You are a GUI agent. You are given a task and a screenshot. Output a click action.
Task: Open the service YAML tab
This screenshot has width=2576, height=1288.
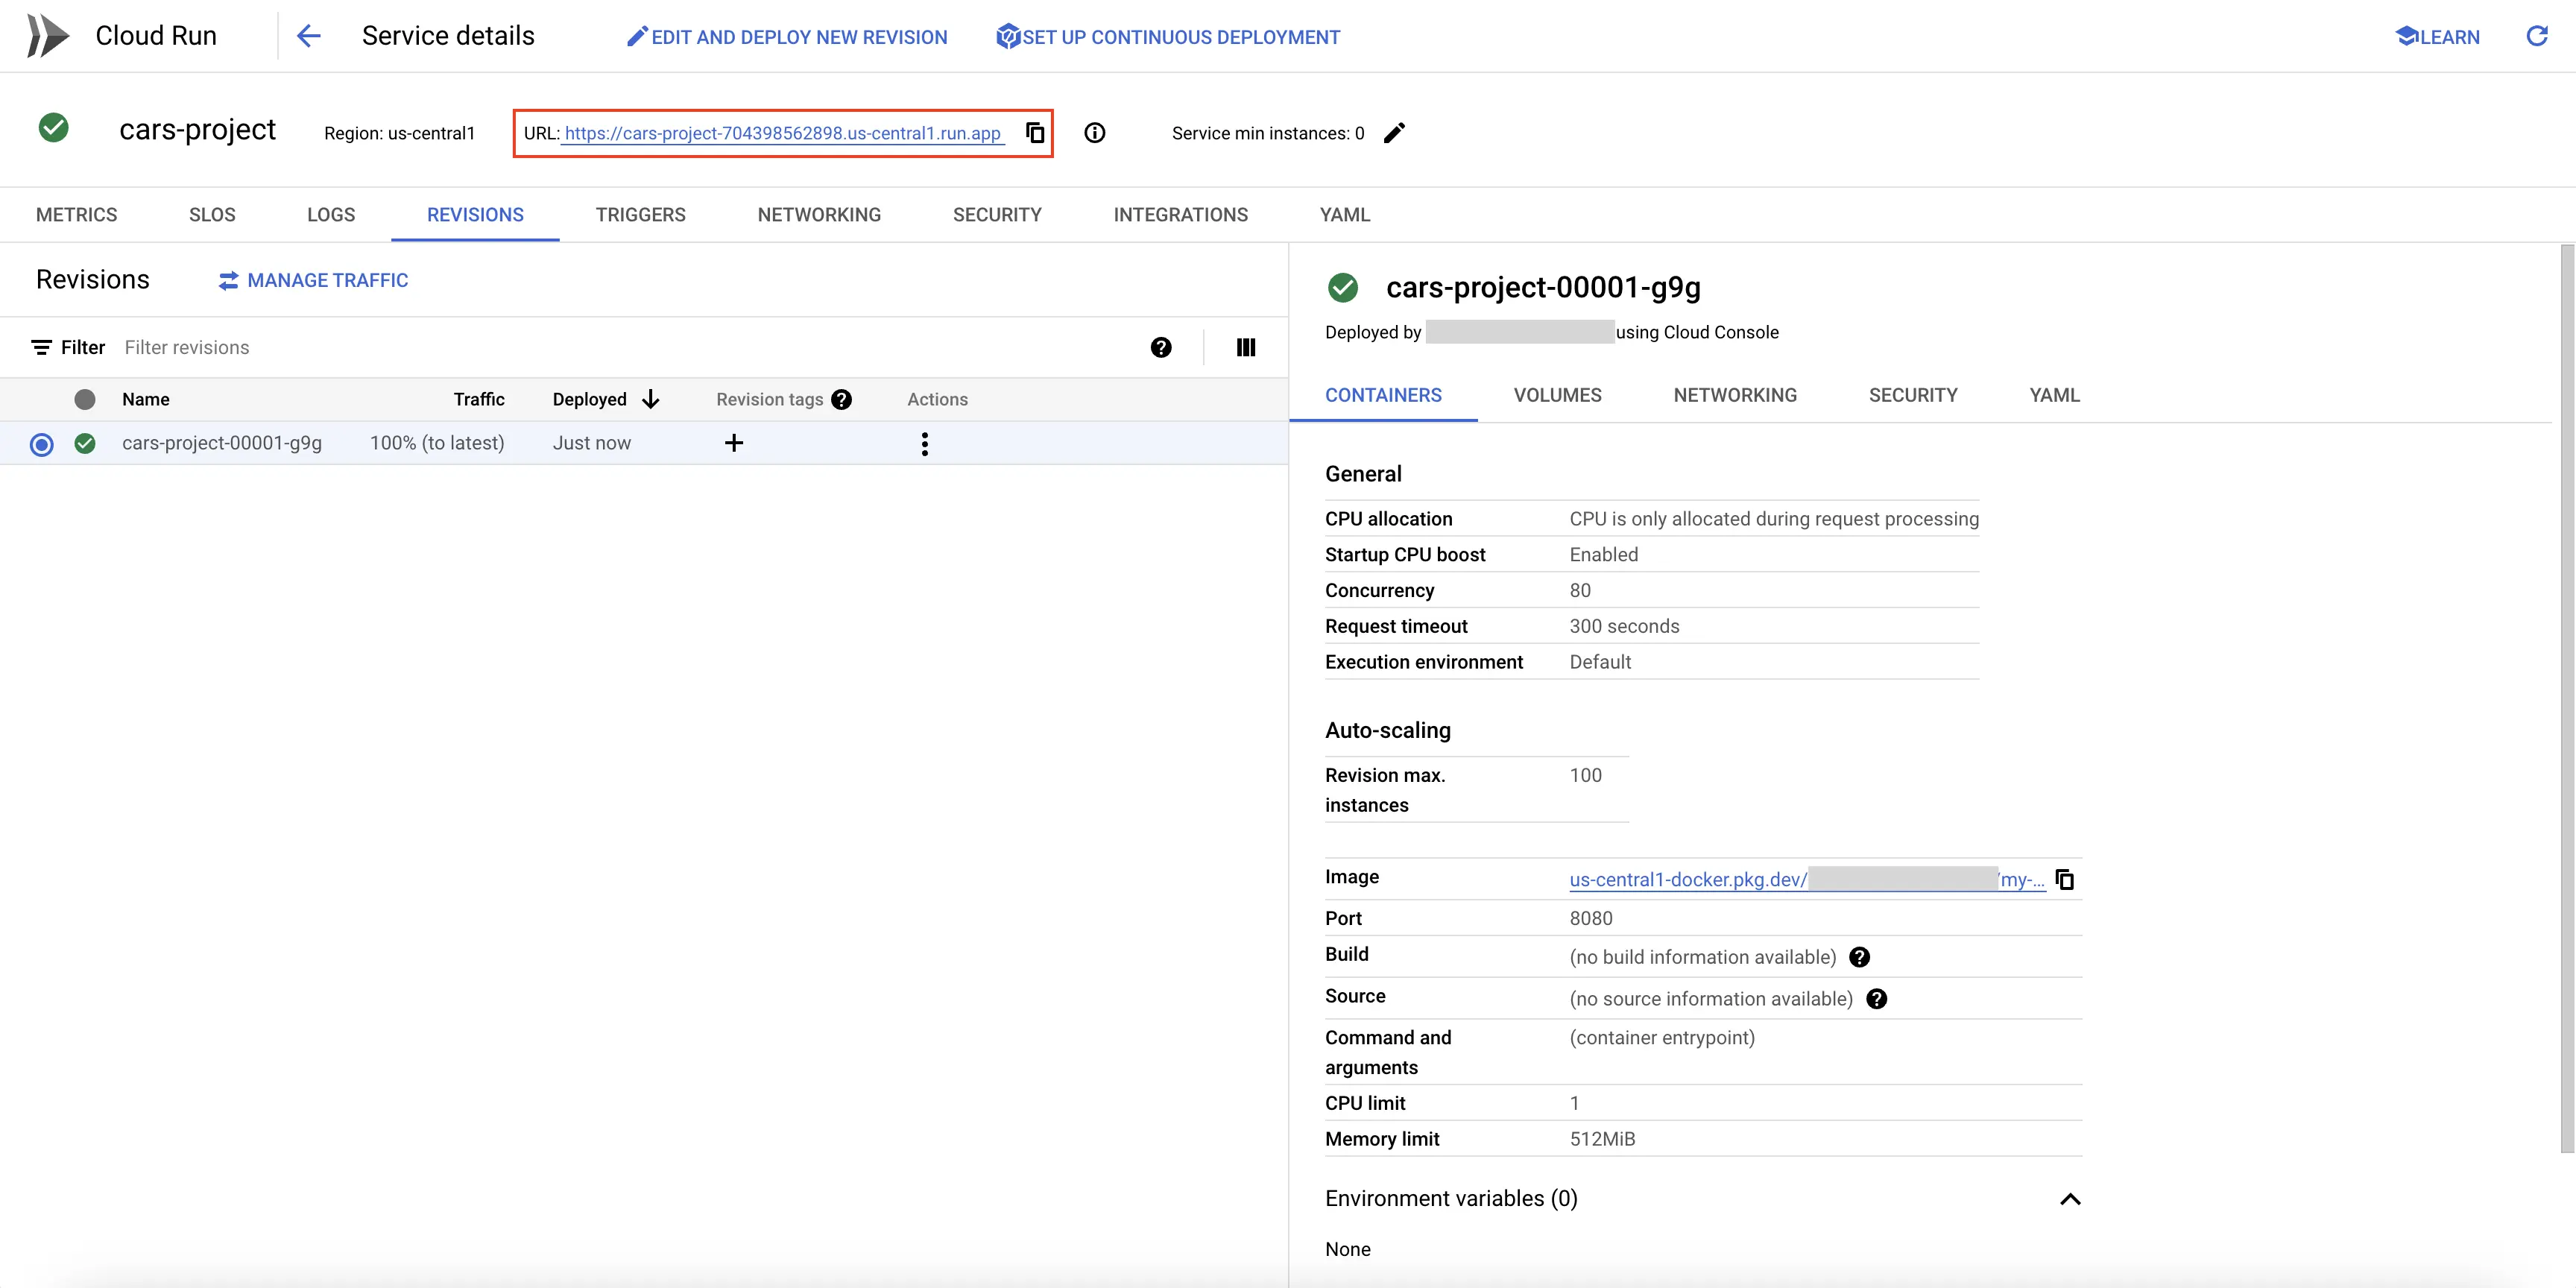point(1345,215)
